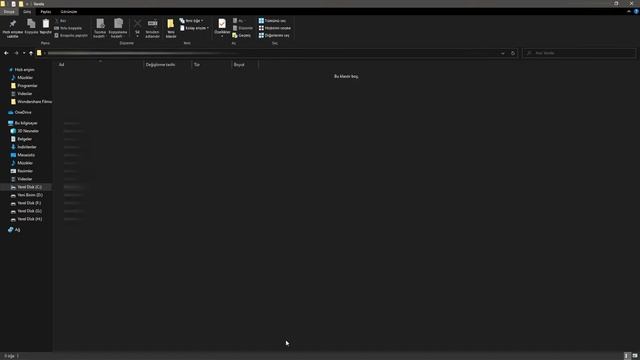Click Hiçbirini seçme (select none)
This screenshot has height=360, width=640.
click(275, 28)
